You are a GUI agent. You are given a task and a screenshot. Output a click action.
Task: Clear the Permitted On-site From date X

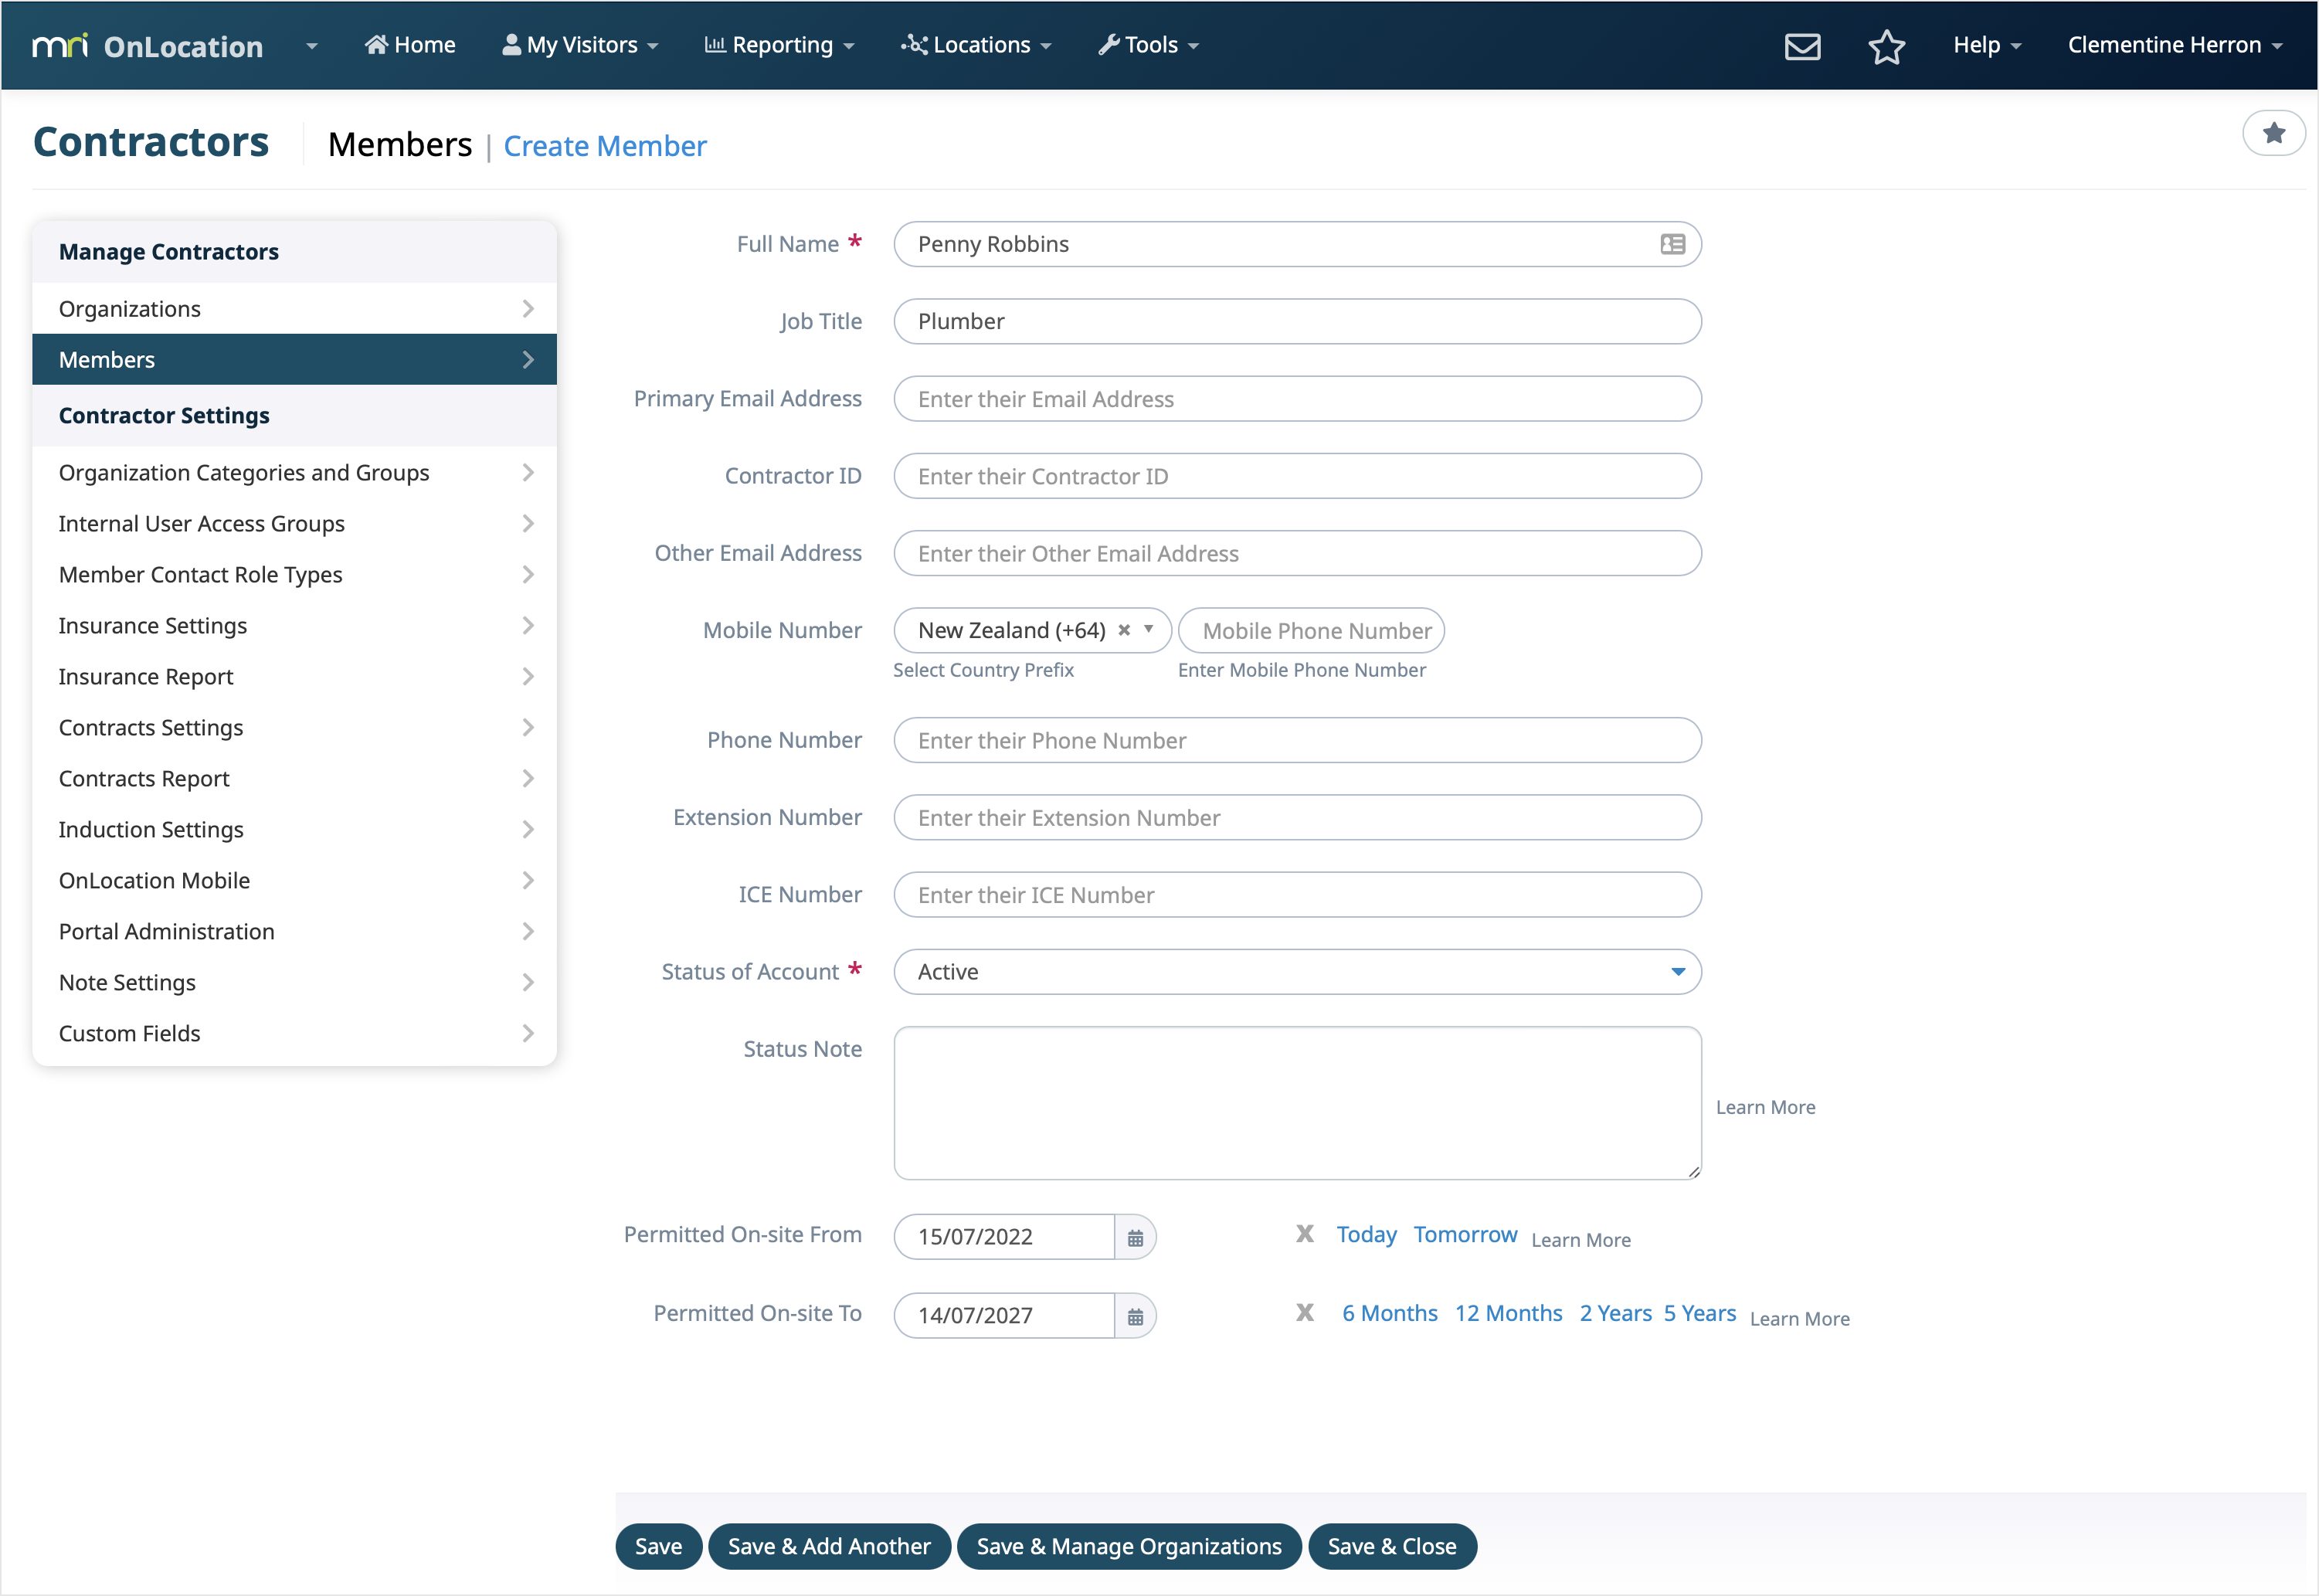pyautogui.click(x=1304, y=1234)
